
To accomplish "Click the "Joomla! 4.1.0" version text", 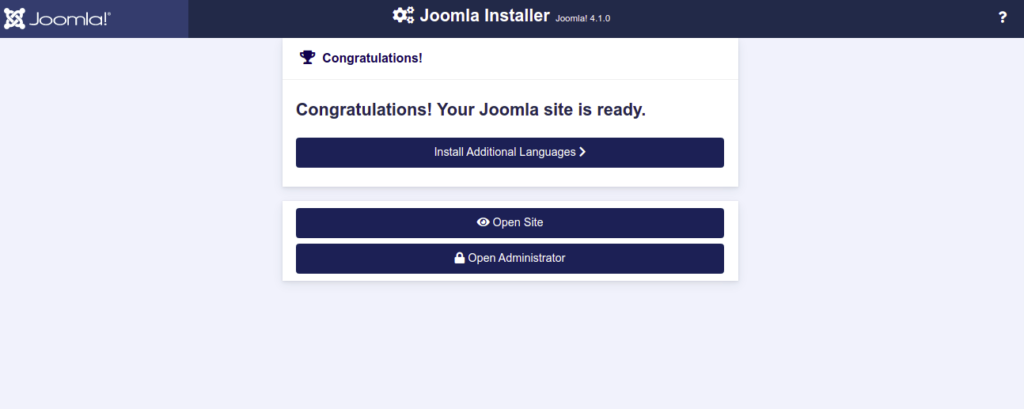I will 583,18.
